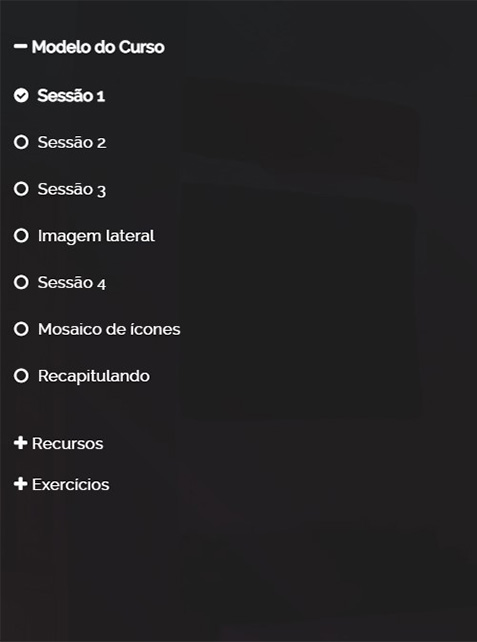Click the plus icon beside Recursos
This screenshot has height=642, width=477.
click(20, 443)
